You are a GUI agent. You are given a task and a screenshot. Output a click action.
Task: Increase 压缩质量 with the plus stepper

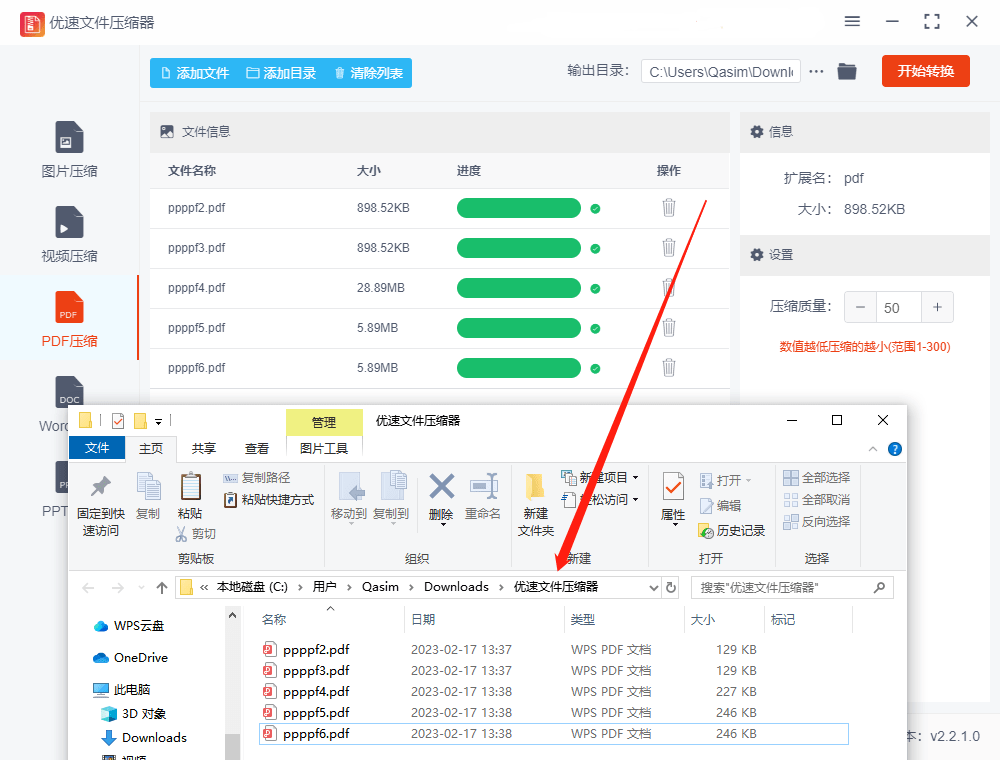pos(937,307)
